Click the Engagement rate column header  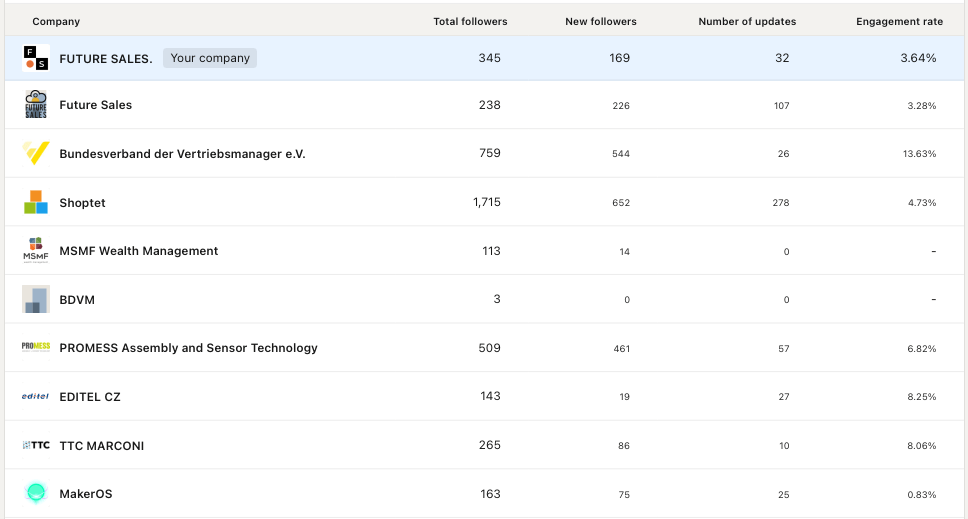coord(899,22)
